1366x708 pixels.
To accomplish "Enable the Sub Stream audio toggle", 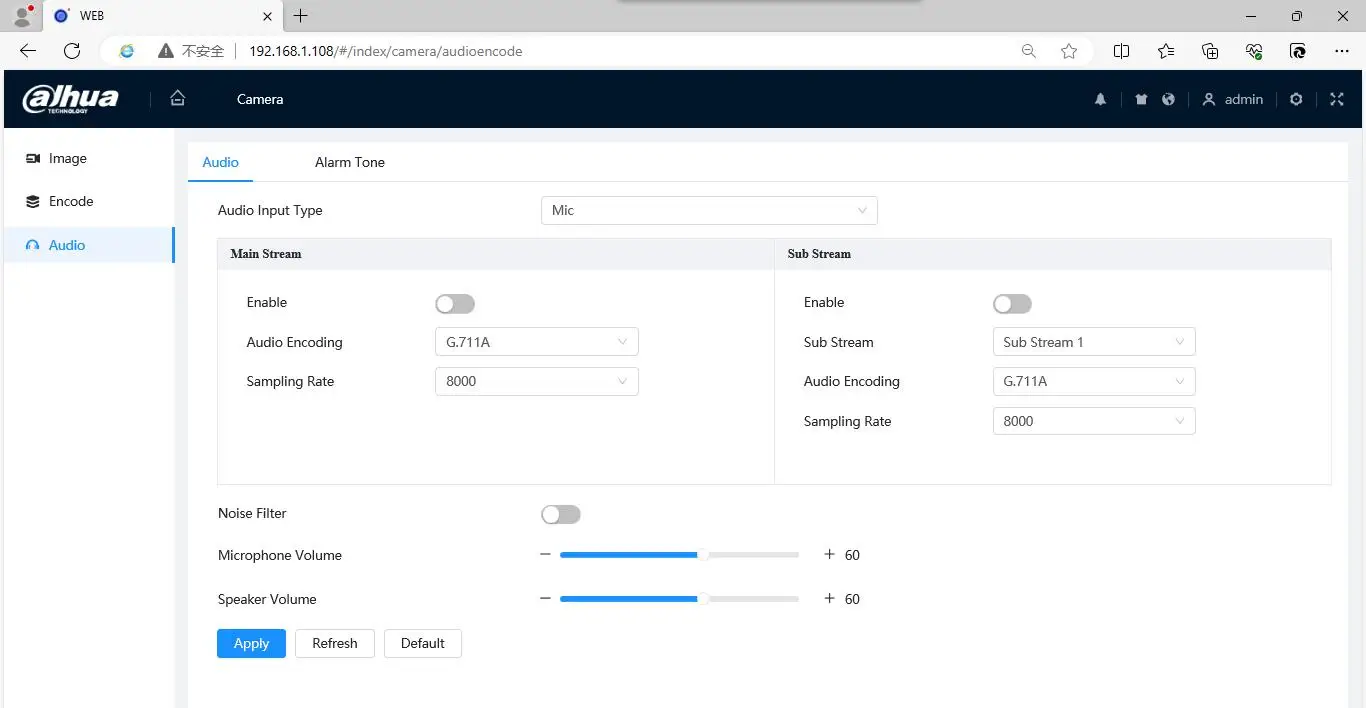I will pos(1012,303).
